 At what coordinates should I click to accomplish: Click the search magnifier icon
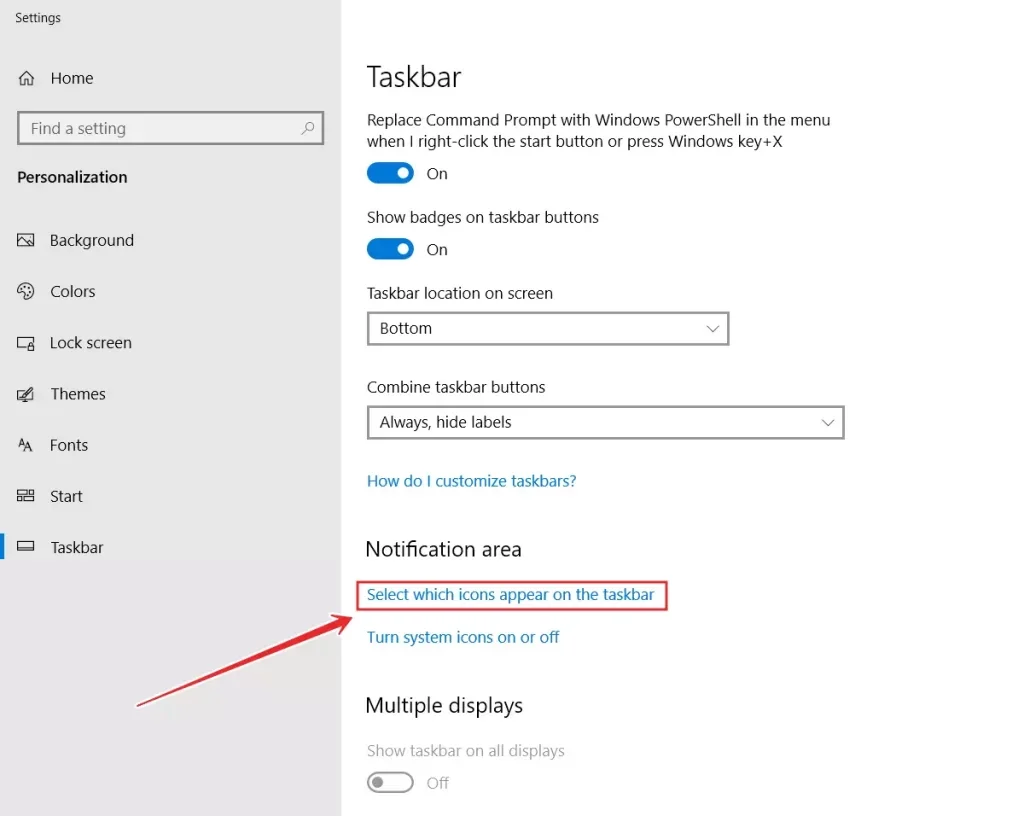tap(308, 128)
